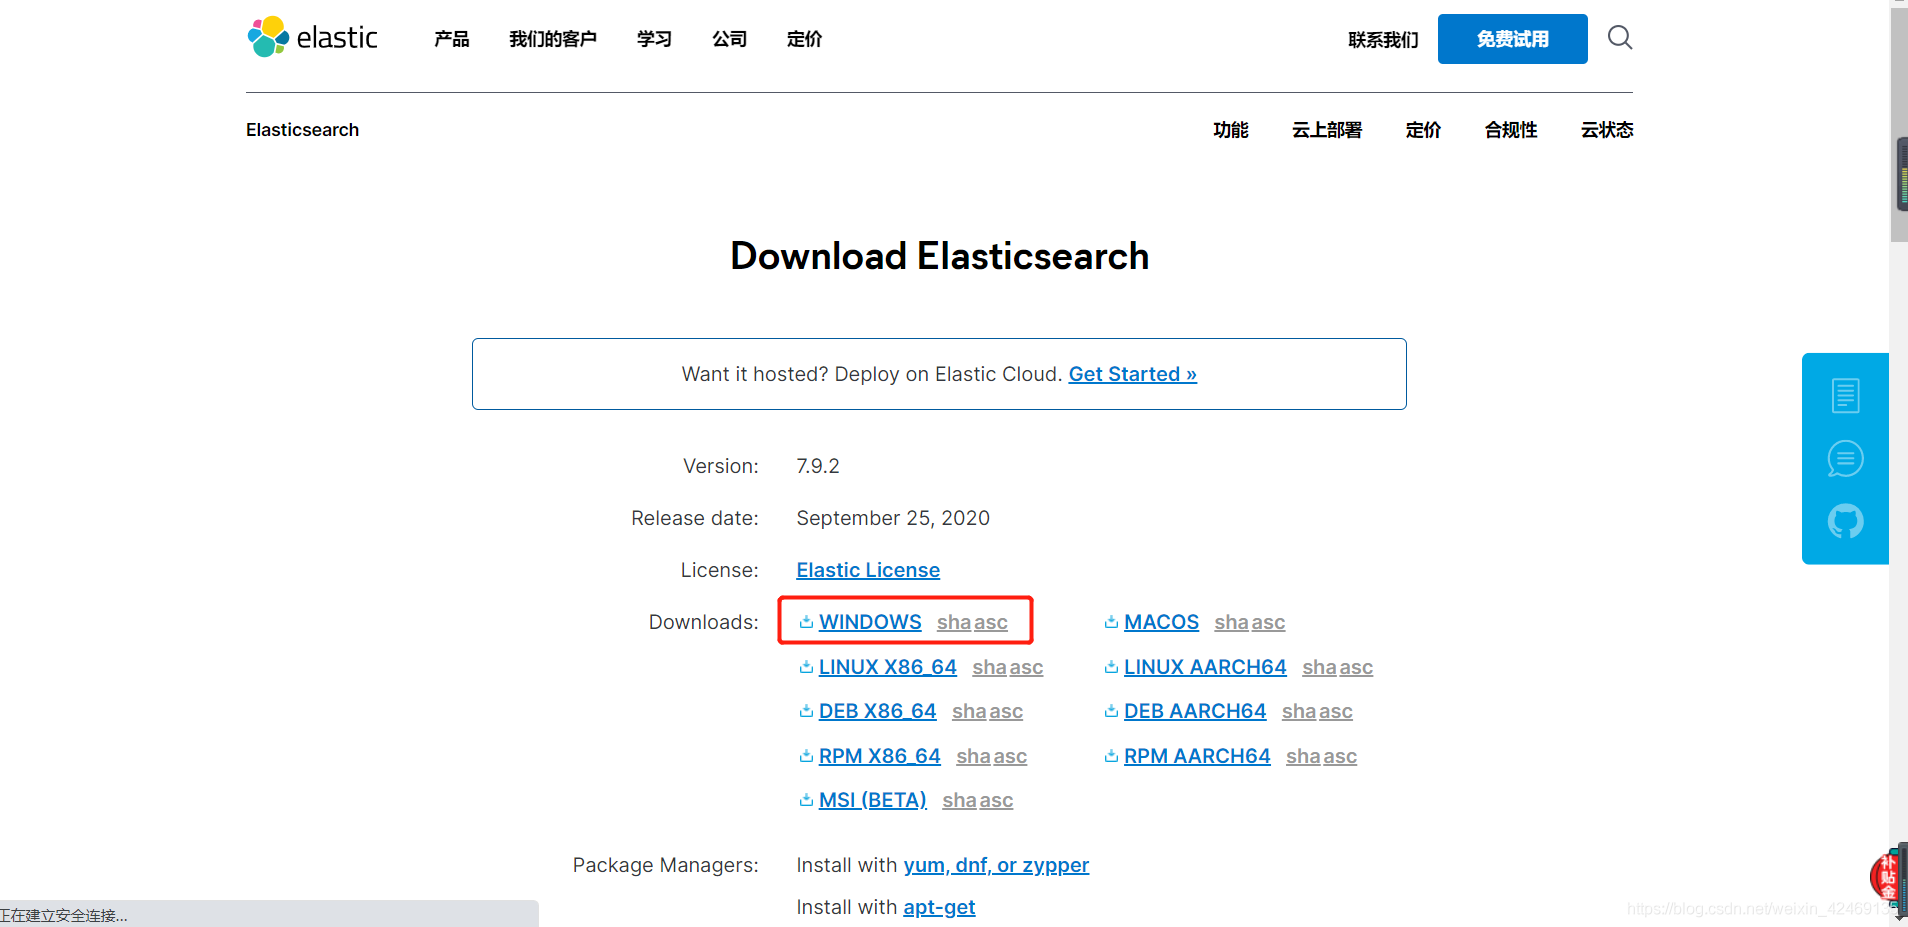This screenshot has height=927, width=1908.
Task: Open the 公司 menu
Action: (x=730, y=39)
